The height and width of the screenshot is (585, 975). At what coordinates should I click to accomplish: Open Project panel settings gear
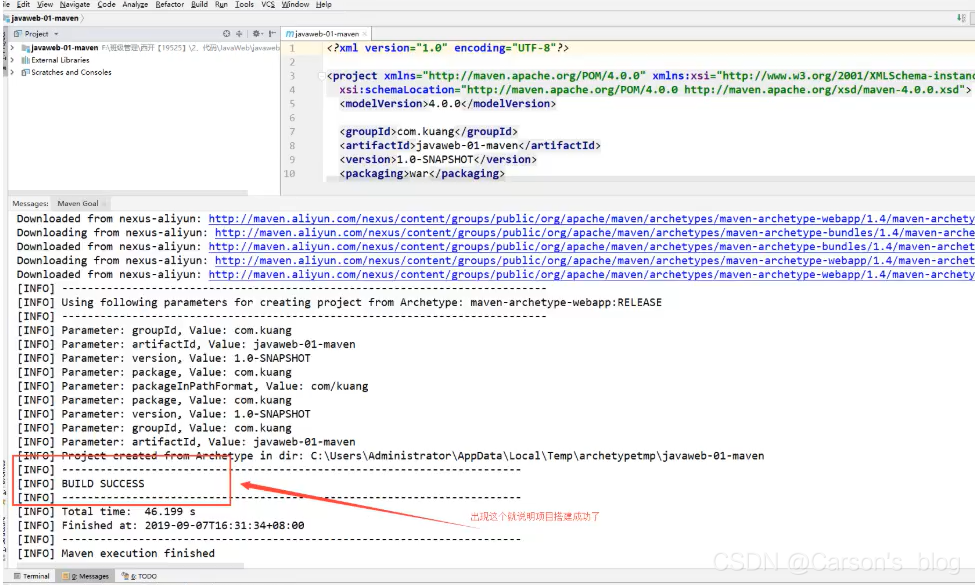(x=256, y=34)
